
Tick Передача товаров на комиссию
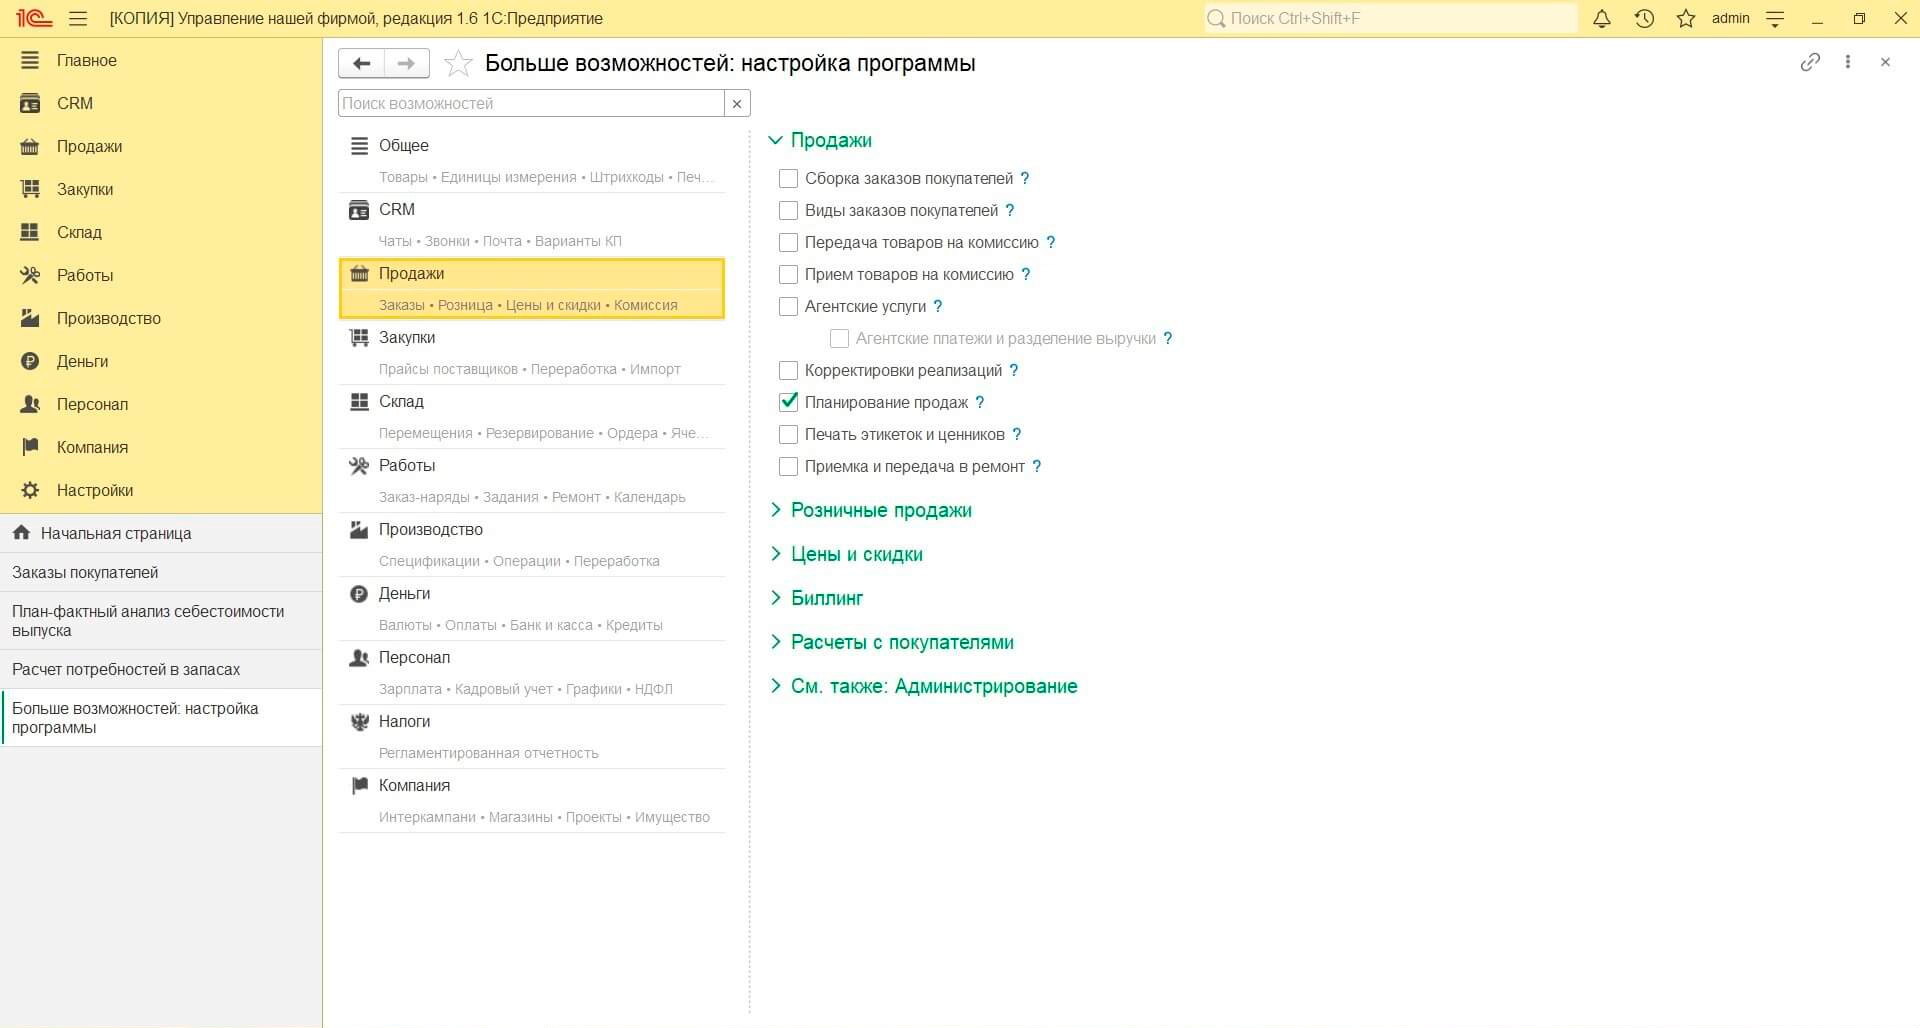[788, 242]
